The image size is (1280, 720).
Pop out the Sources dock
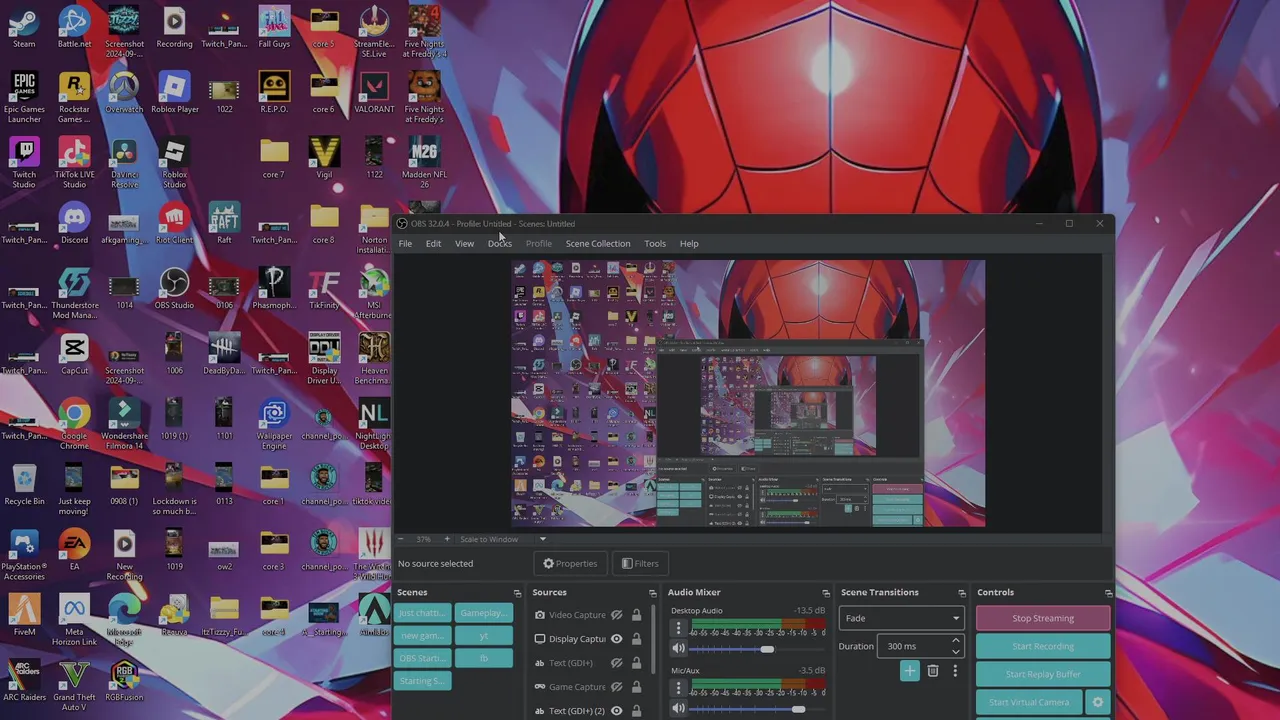(652, 593)
